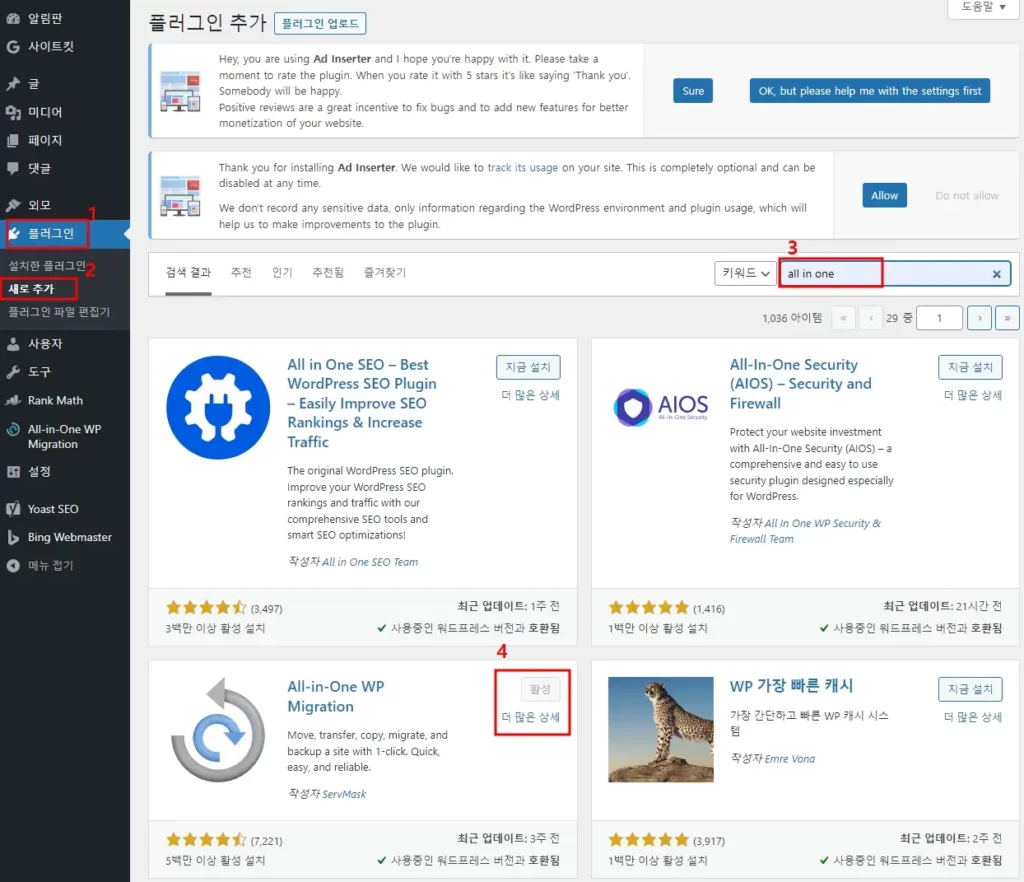
Task: Click the All-in-One Security AIOS logo thumbnail
Action: [660, 405]
